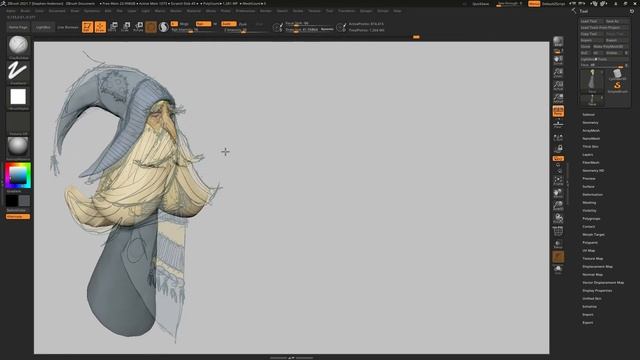Open the FreeHand stroke type selector
640x360 pixels.
[x=18, y=71]
